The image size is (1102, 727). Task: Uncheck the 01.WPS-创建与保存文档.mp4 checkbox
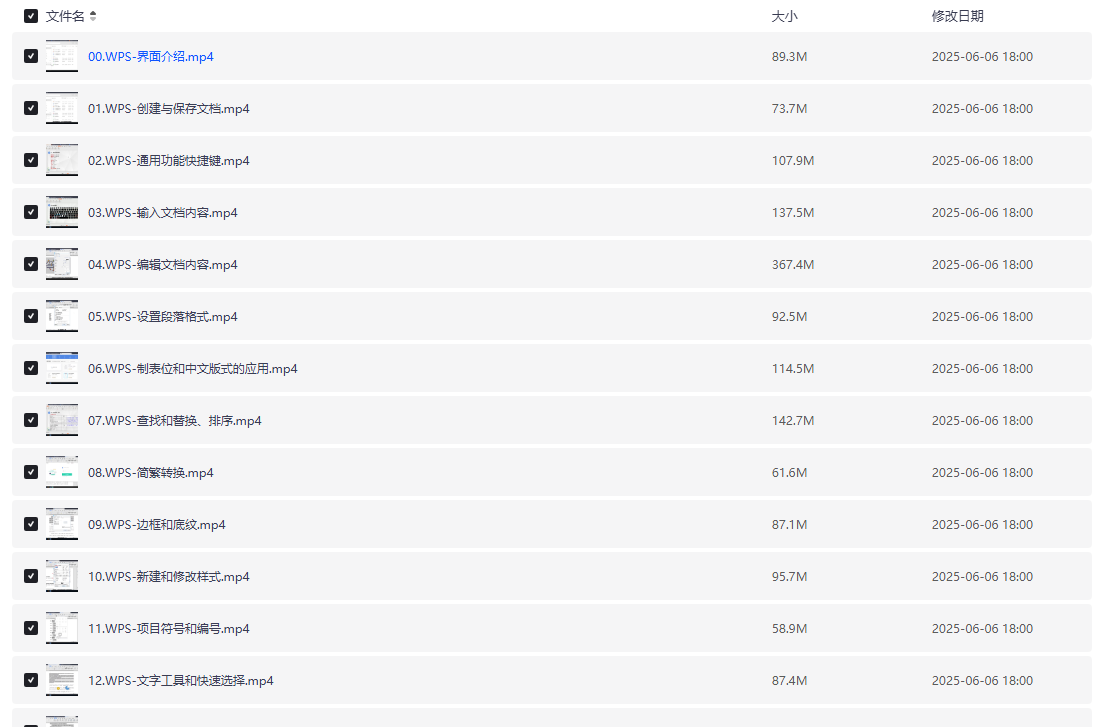31,108
